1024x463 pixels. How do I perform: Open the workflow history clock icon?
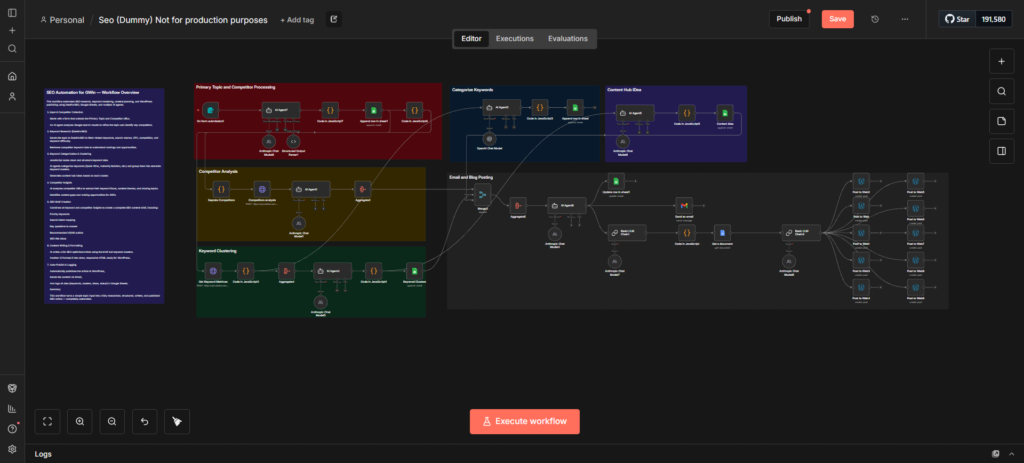[x=875, y=19]
